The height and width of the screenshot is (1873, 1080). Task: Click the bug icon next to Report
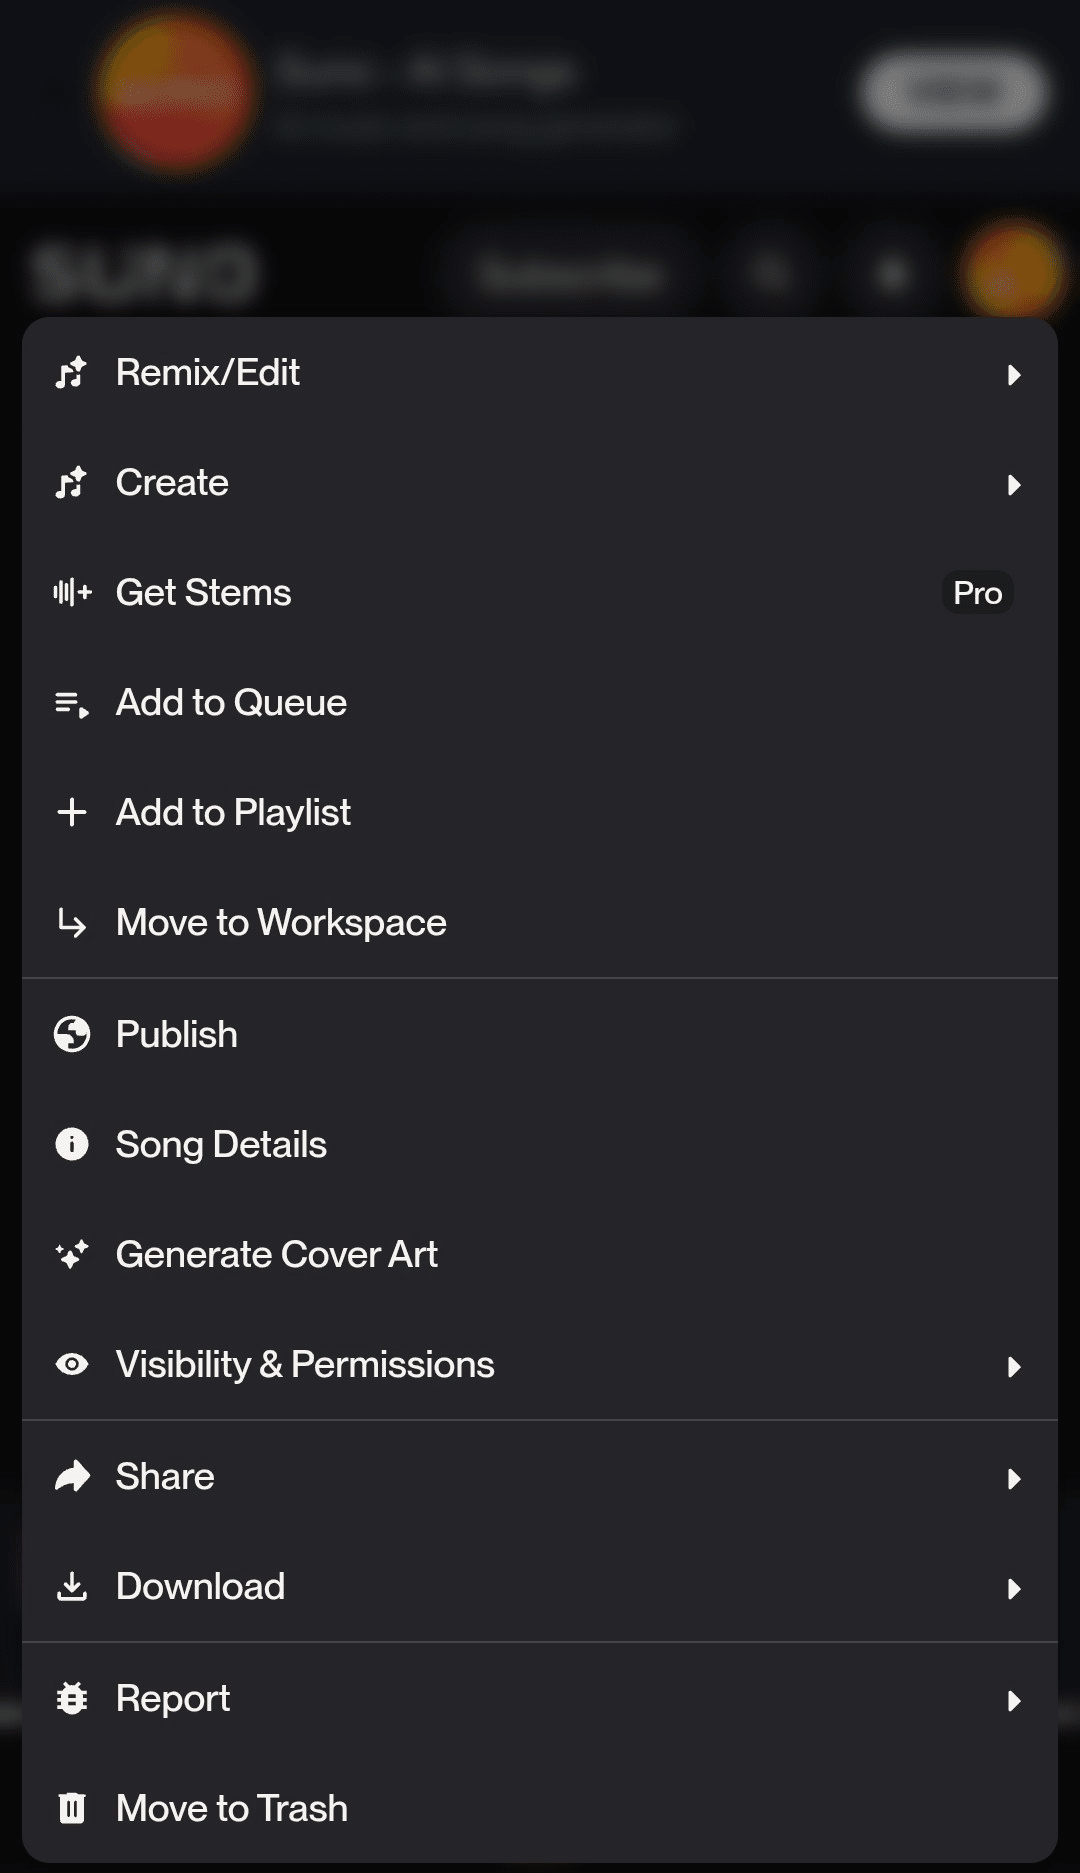coord(72,1698)
